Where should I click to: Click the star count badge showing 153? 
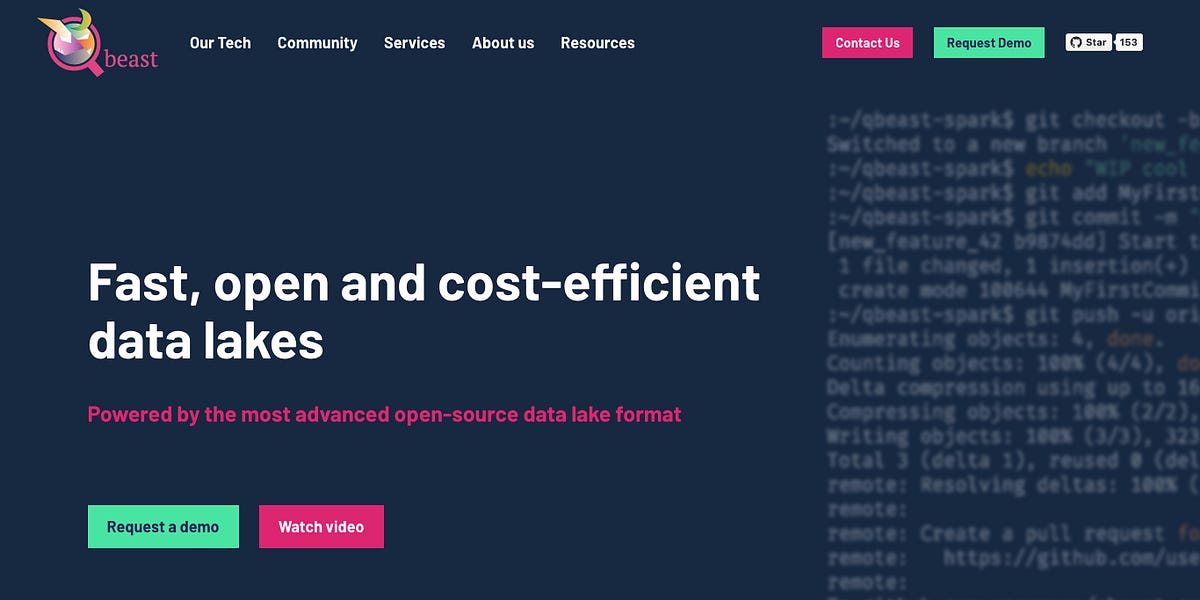1128,42
